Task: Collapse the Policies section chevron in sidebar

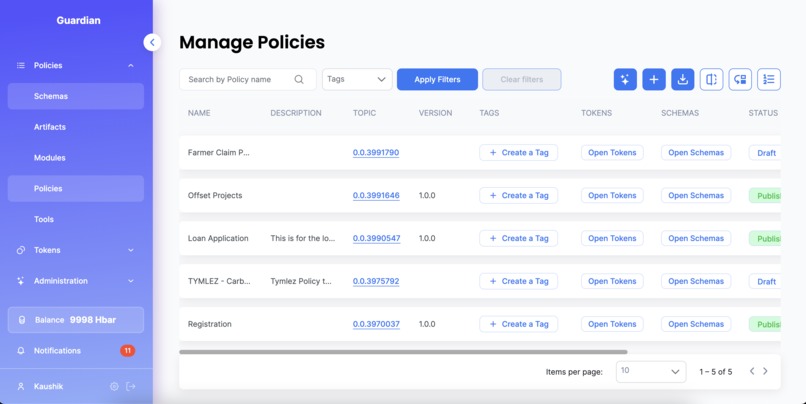Action: (131, 65)
